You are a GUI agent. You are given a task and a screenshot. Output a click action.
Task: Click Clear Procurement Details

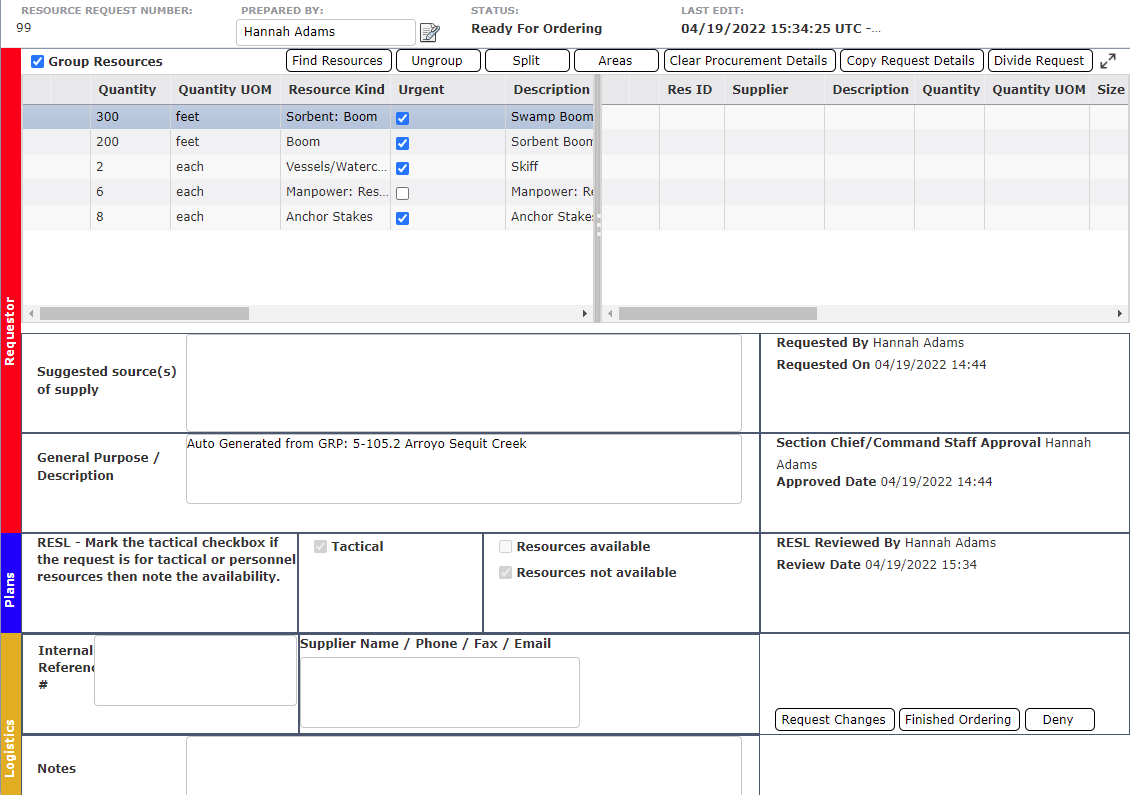[749, 60]
